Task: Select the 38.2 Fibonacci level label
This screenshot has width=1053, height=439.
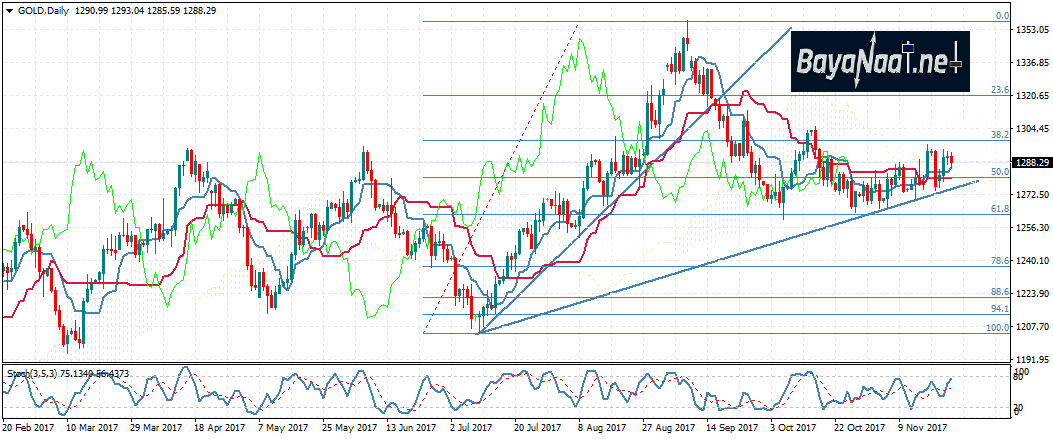Action: (998, 134)
